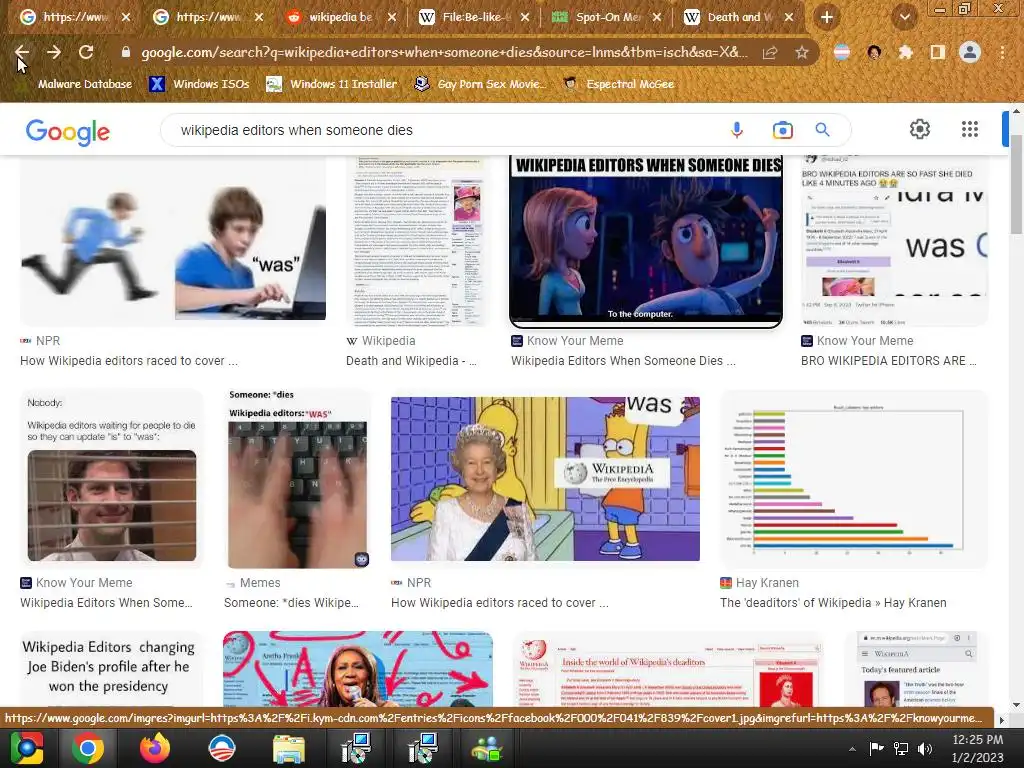
Task: Share this page from the address bar
Action: 770,53
